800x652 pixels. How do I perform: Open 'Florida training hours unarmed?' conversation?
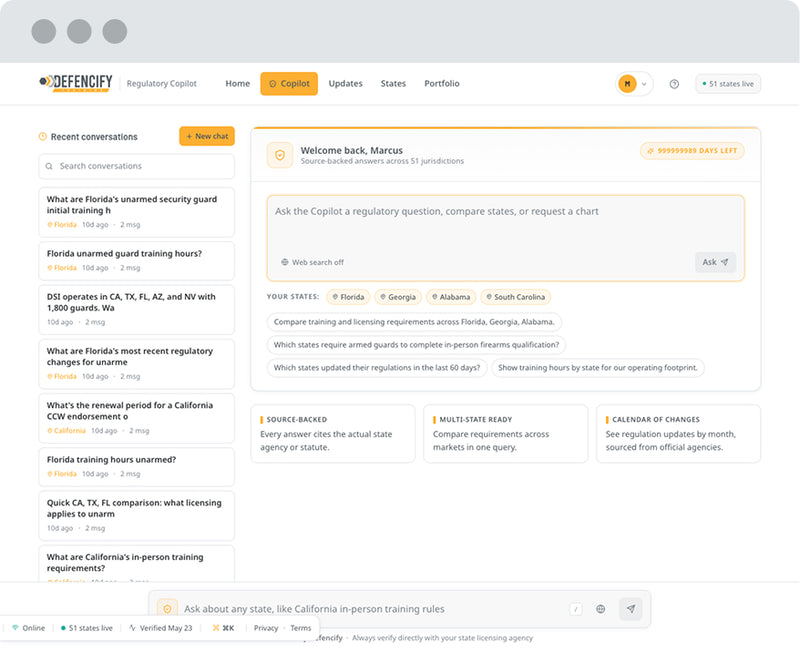(137, 467)
